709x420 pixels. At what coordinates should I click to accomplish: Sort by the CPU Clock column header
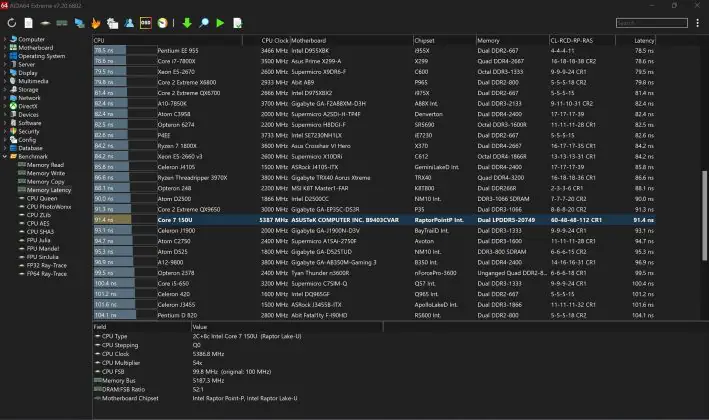point(266,40)
